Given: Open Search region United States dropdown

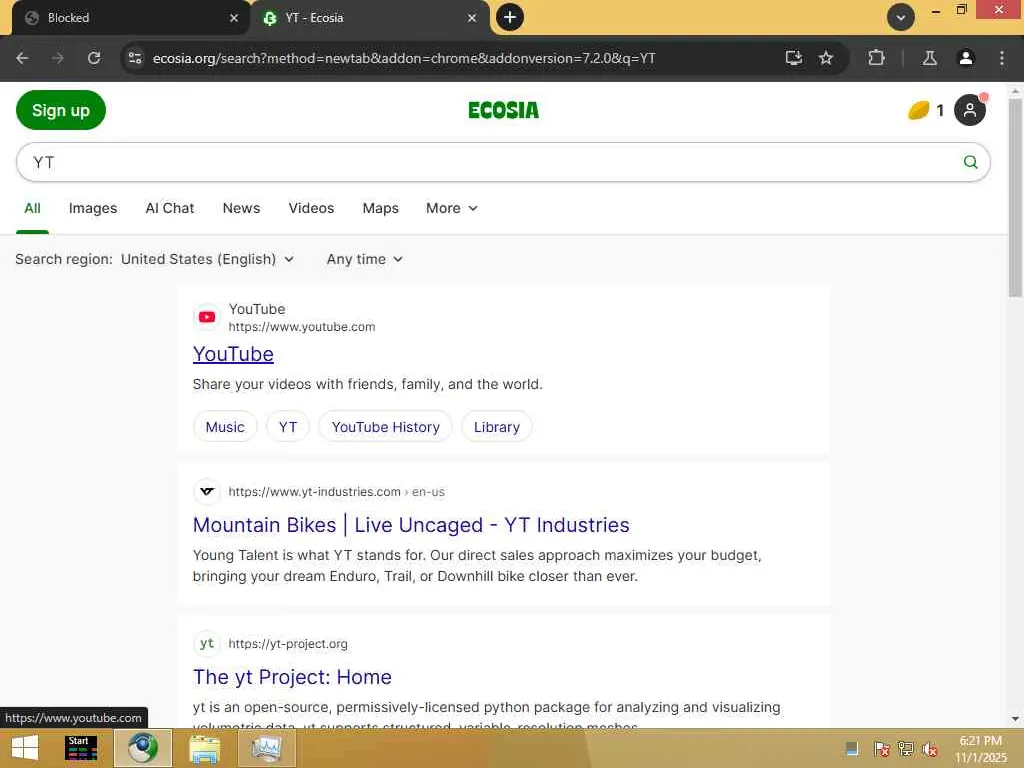Looking at the screenshot, I should pos(207,259).
